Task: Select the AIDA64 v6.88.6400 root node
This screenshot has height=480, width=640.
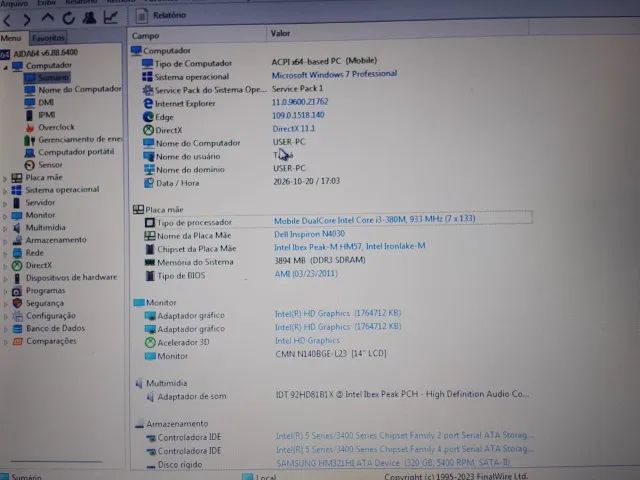Action: pos(45,53)
